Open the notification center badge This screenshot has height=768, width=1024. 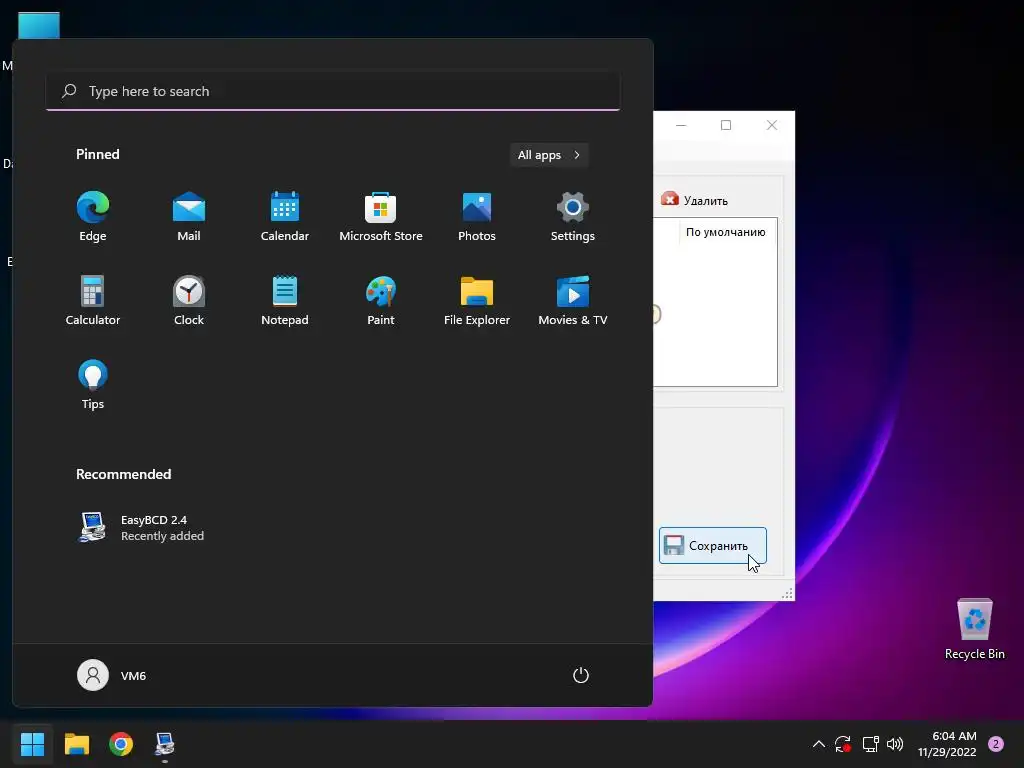coord(996,744)
